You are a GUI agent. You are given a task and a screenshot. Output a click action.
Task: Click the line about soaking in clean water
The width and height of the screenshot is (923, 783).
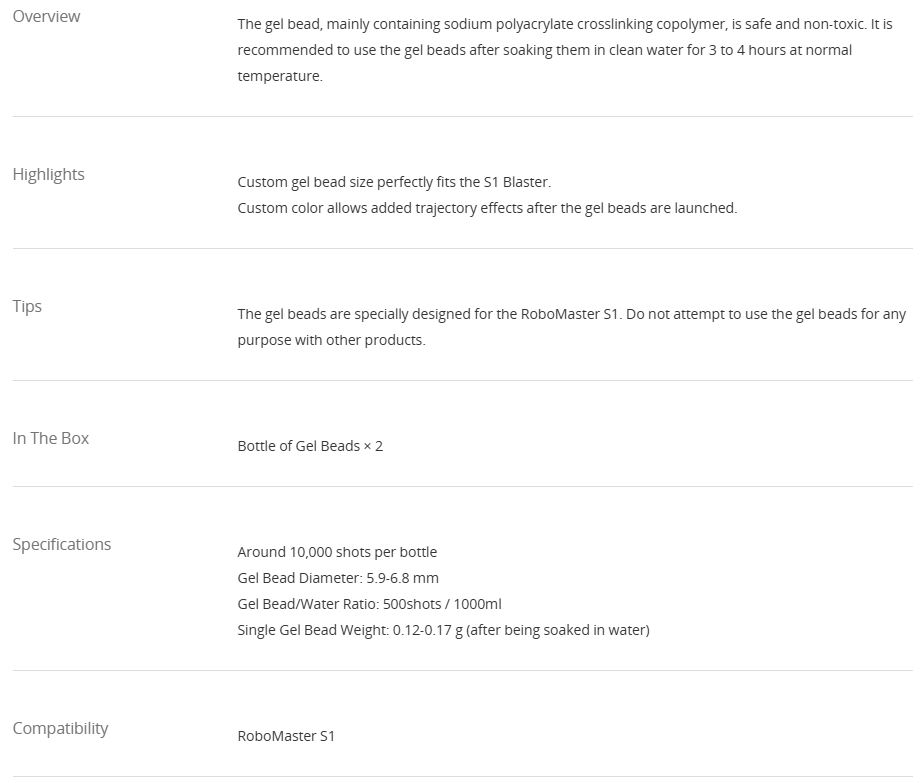[544, 50]
